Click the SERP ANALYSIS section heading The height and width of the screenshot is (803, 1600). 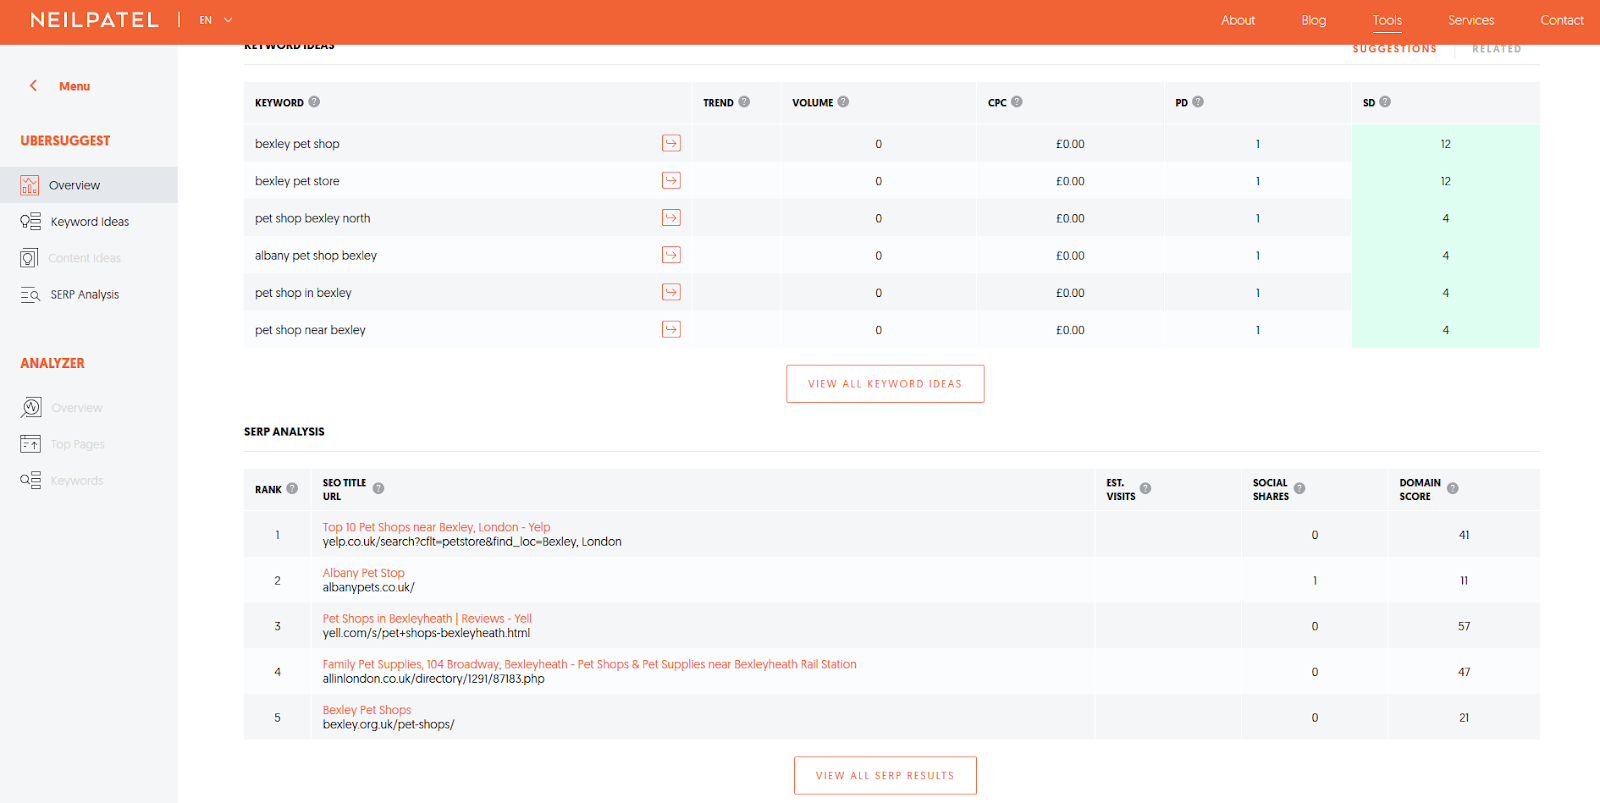coord(284,432)
